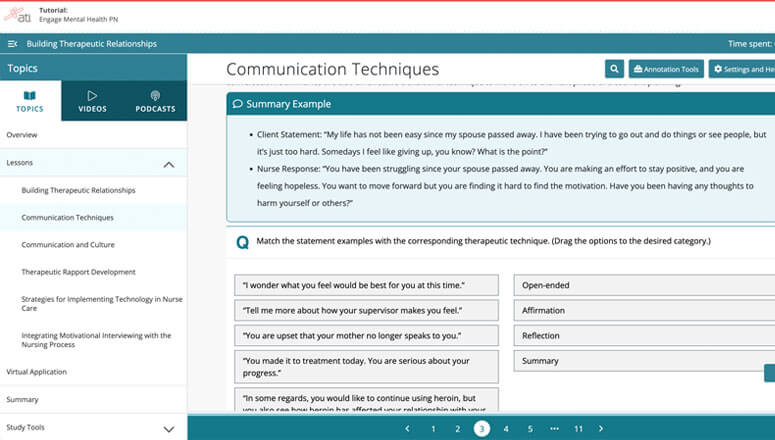This screenshot has width=775, height=440.
Task: Jump to page 5
Action: coord(530,429)
